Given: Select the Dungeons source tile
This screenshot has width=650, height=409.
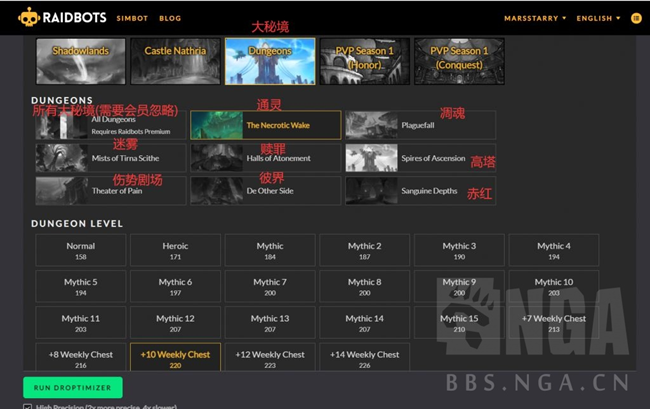Looking at the screenshot, I should click(x=270, y=61).
